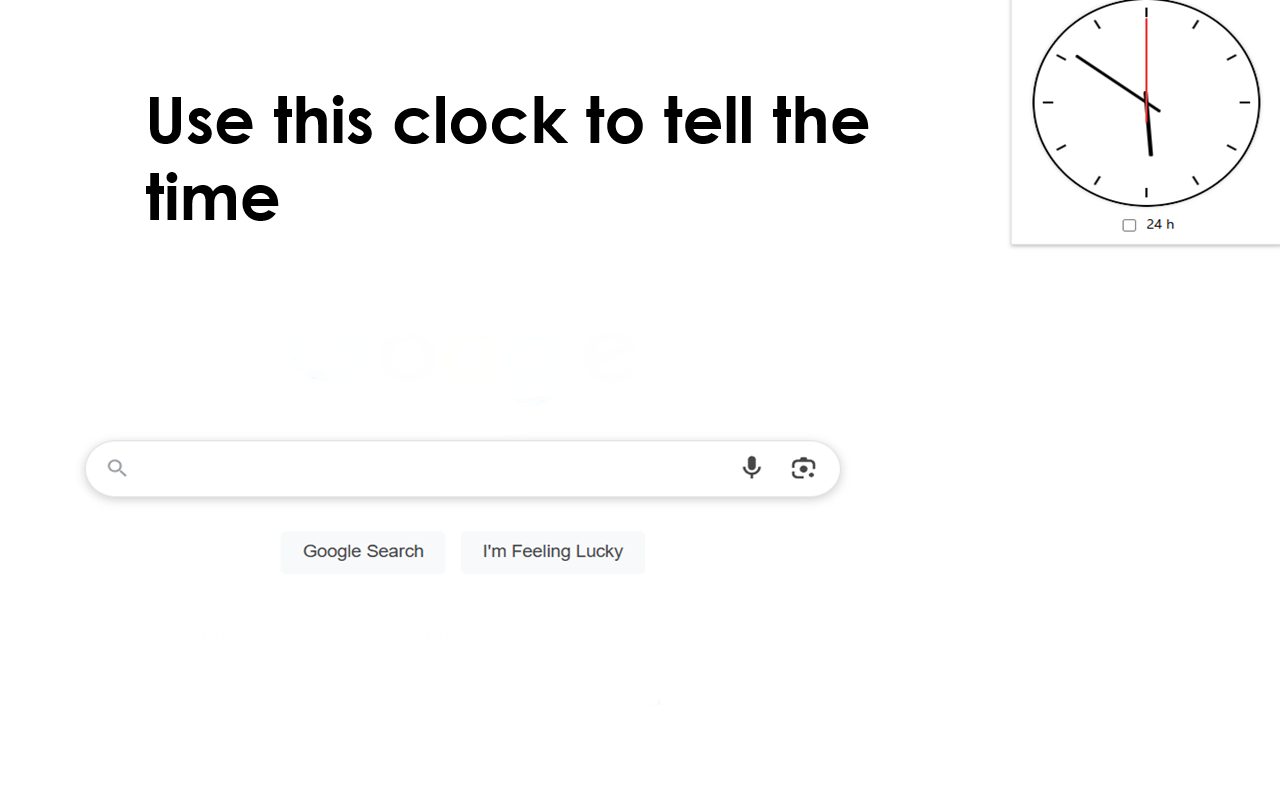Image resolution: width=1280 pixels, height=800 pixels.
Task: Click the "24 h" label text
Action: click(1160, 224)
